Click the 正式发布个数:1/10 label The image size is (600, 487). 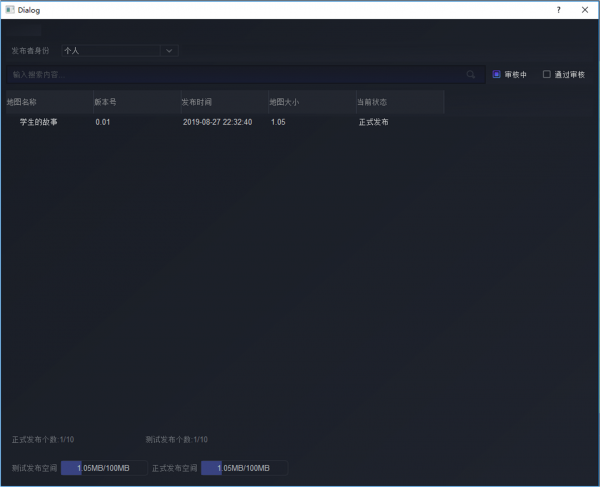coord(43,440)
